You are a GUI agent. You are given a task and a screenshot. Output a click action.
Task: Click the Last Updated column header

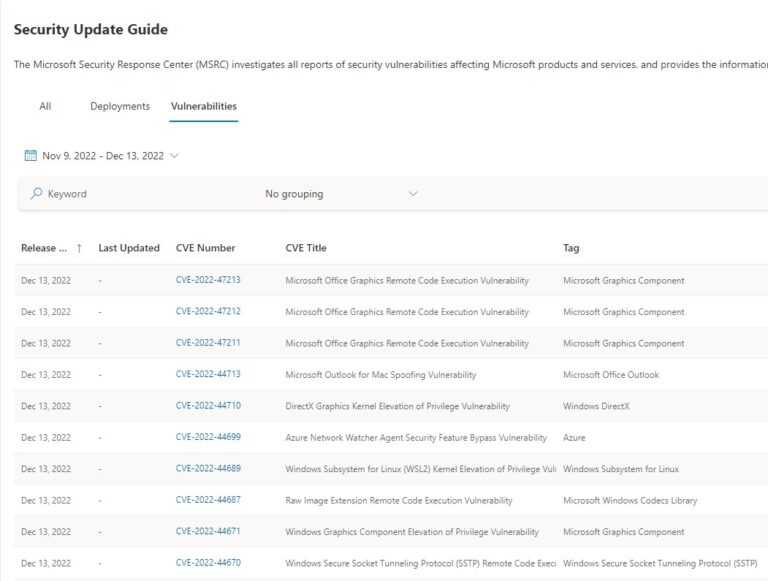[x=129, y=248]
